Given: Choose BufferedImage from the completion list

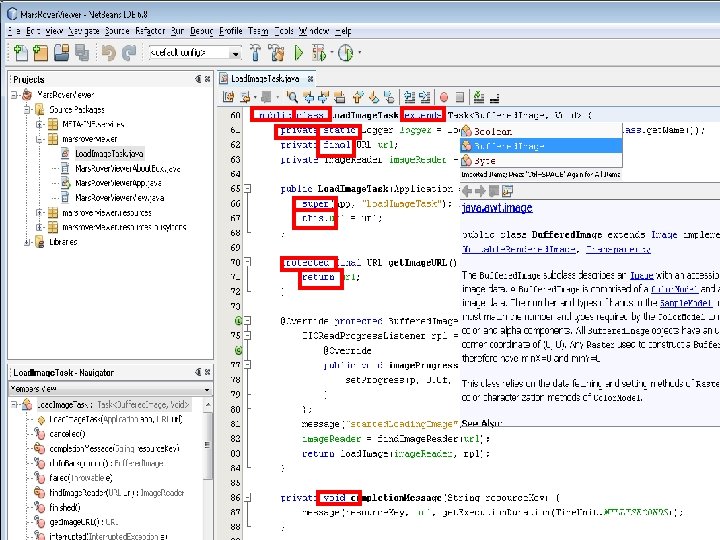Looking at the screenshot, I should 510,145.
